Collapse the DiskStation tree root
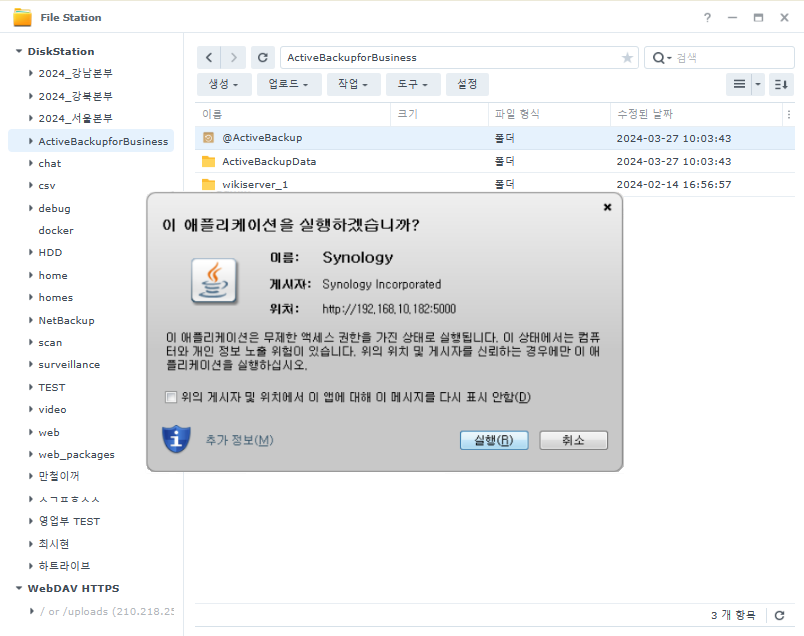This screenshot has width=804, height=636. click(19, 51)
